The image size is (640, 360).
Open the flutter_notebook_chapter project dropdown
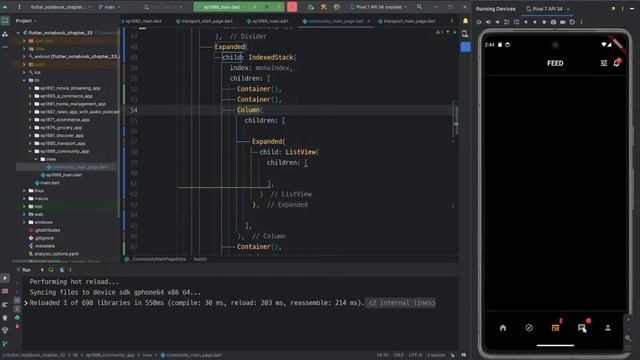tap(60, 7)
